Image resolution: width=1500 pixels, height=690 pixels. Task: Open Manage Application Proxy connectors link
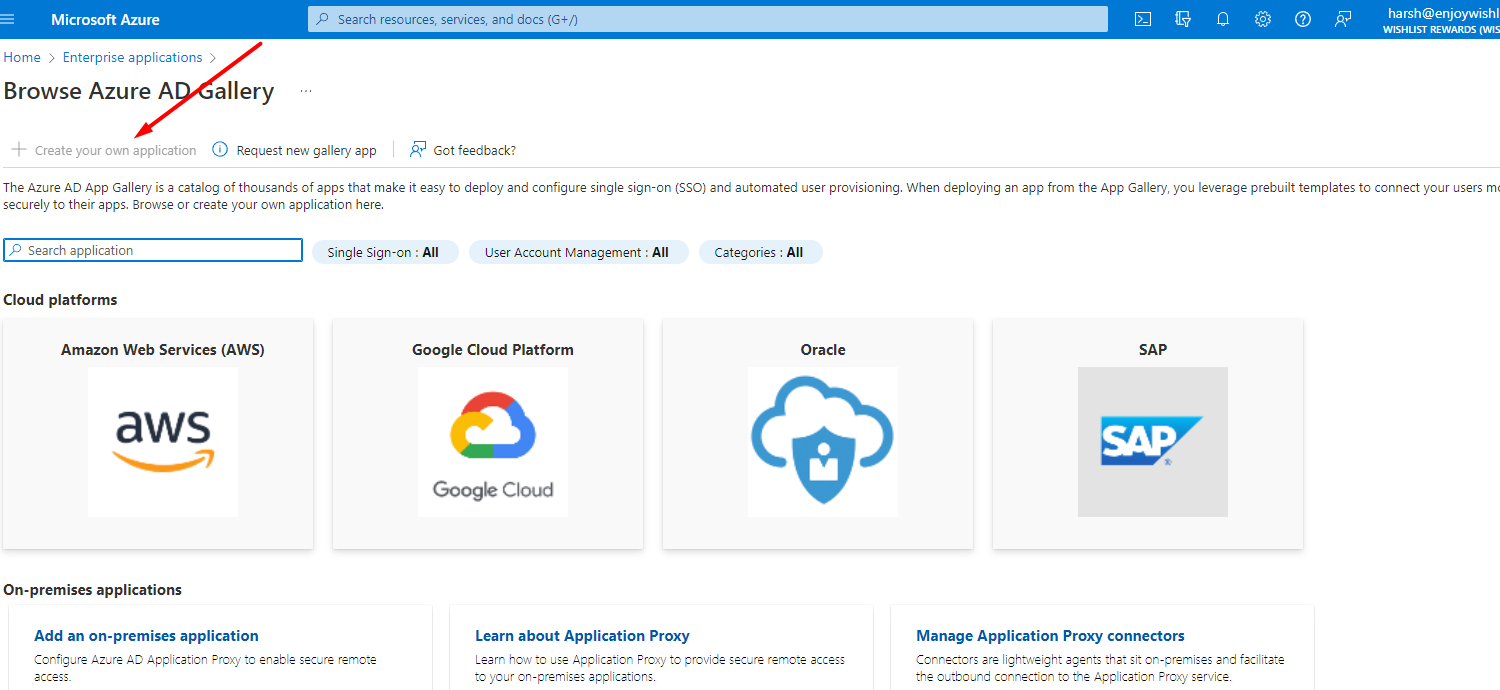(1050, 635)
